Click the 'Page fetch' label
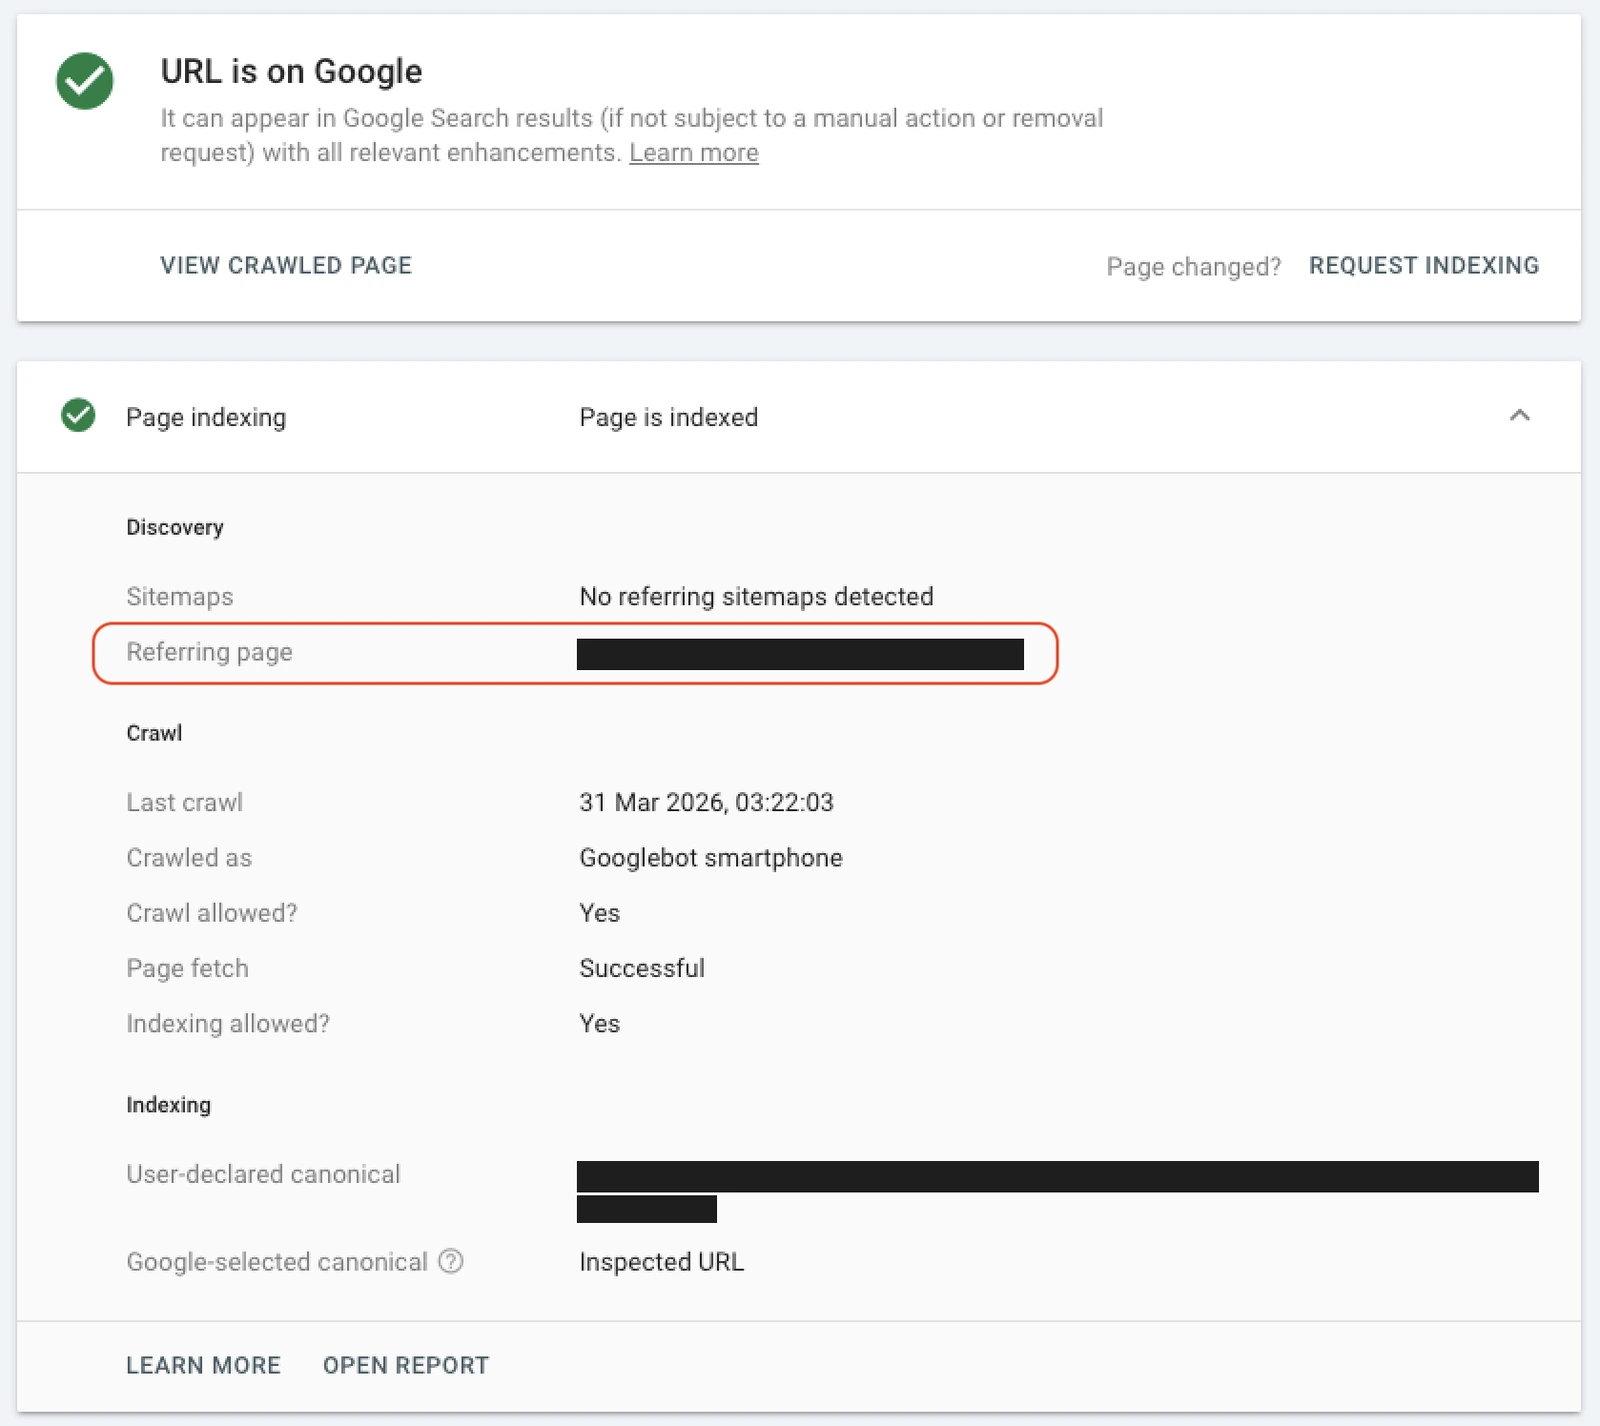 187,968
